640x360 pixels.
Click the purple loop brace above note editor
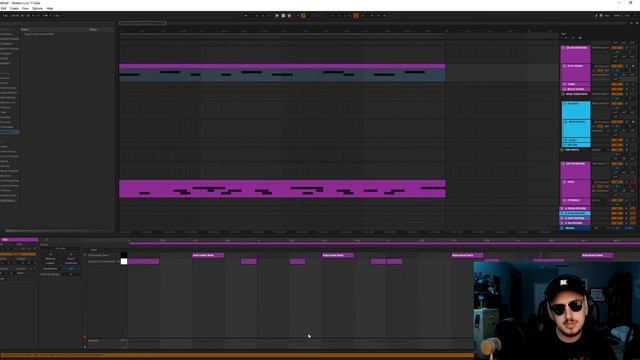384,244
